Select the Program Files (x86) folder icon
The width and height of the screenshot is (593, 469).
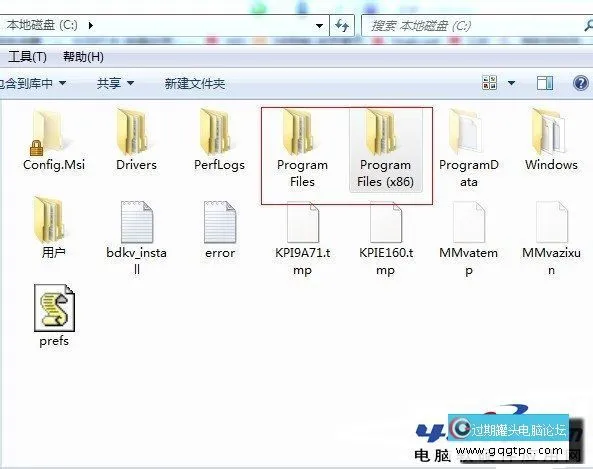point(382,132)
